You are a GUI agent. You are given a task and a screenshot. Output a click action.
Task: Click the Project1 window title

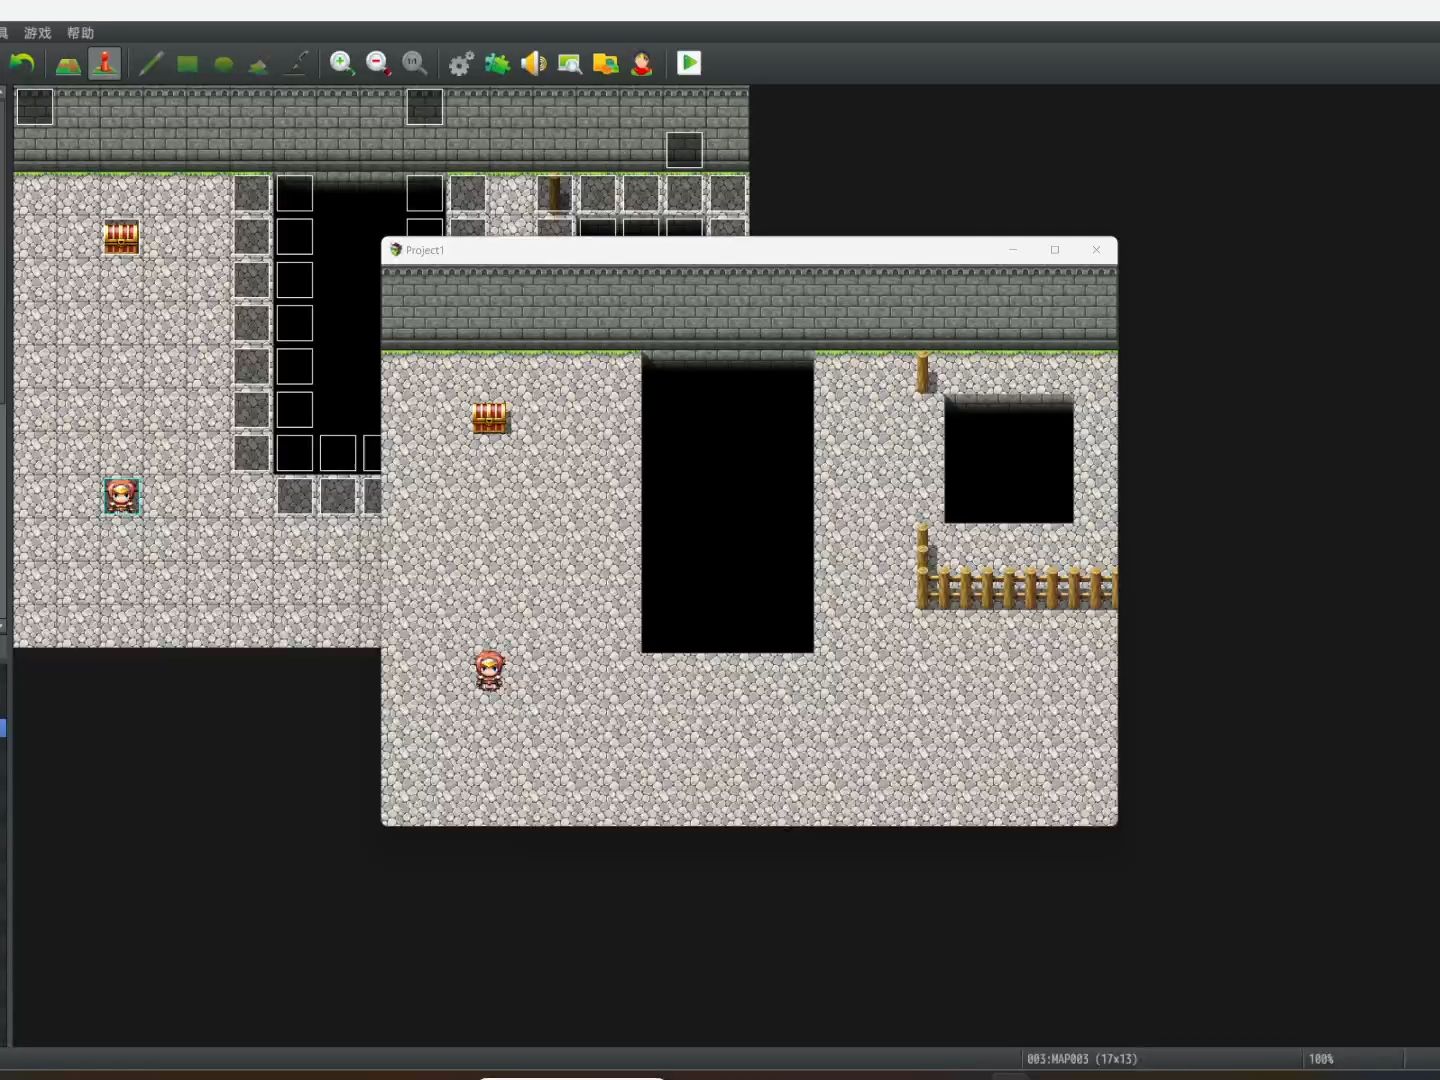click(x=425, y=250)
